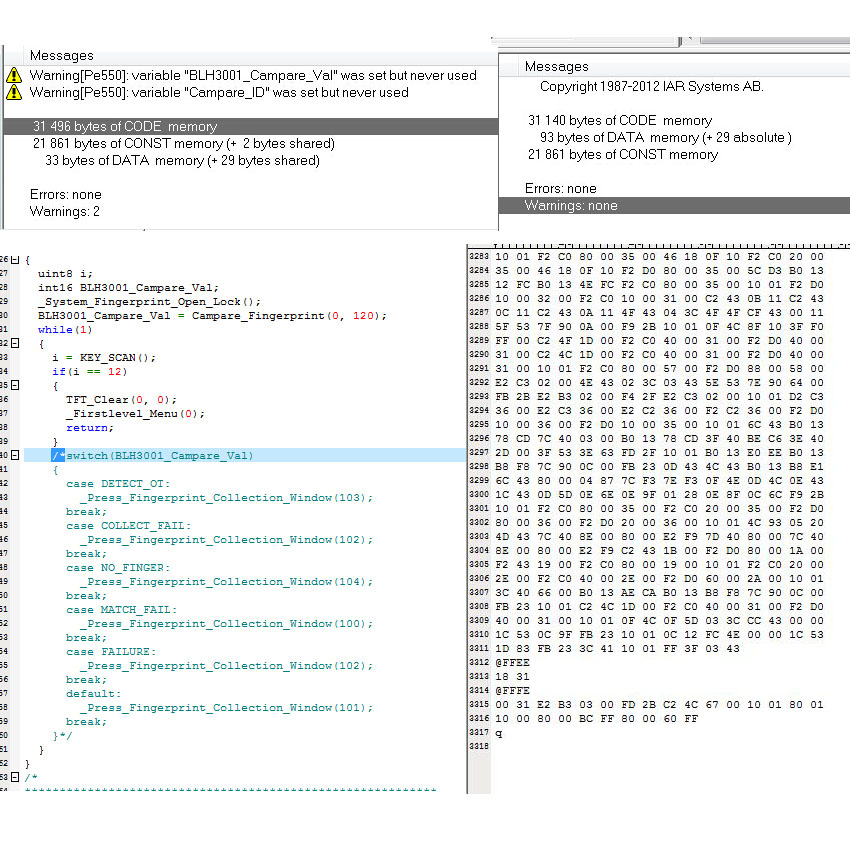Click the 'return;' statement
The width and height of the screenshot is (850, 850).
[89, 428]
